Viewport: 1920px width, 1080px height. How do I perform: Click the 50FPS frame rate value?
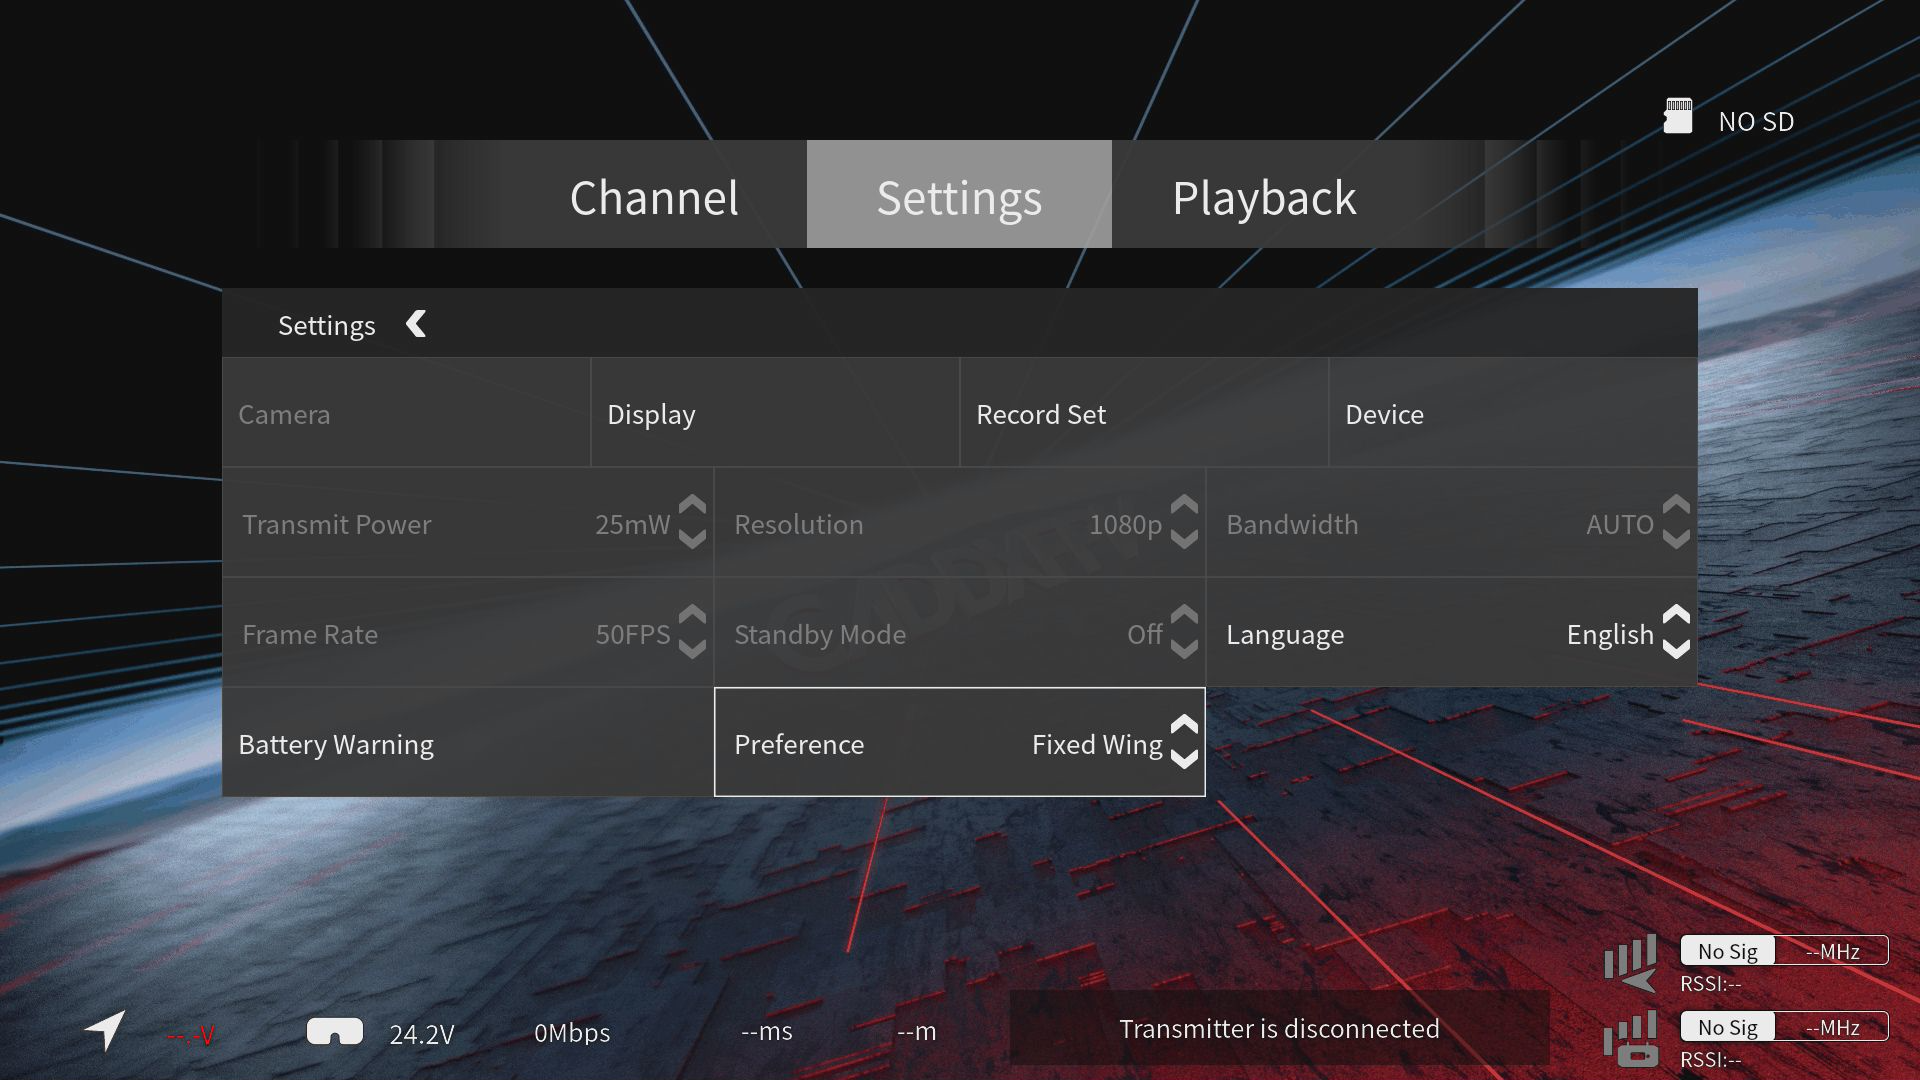(633, 634)
